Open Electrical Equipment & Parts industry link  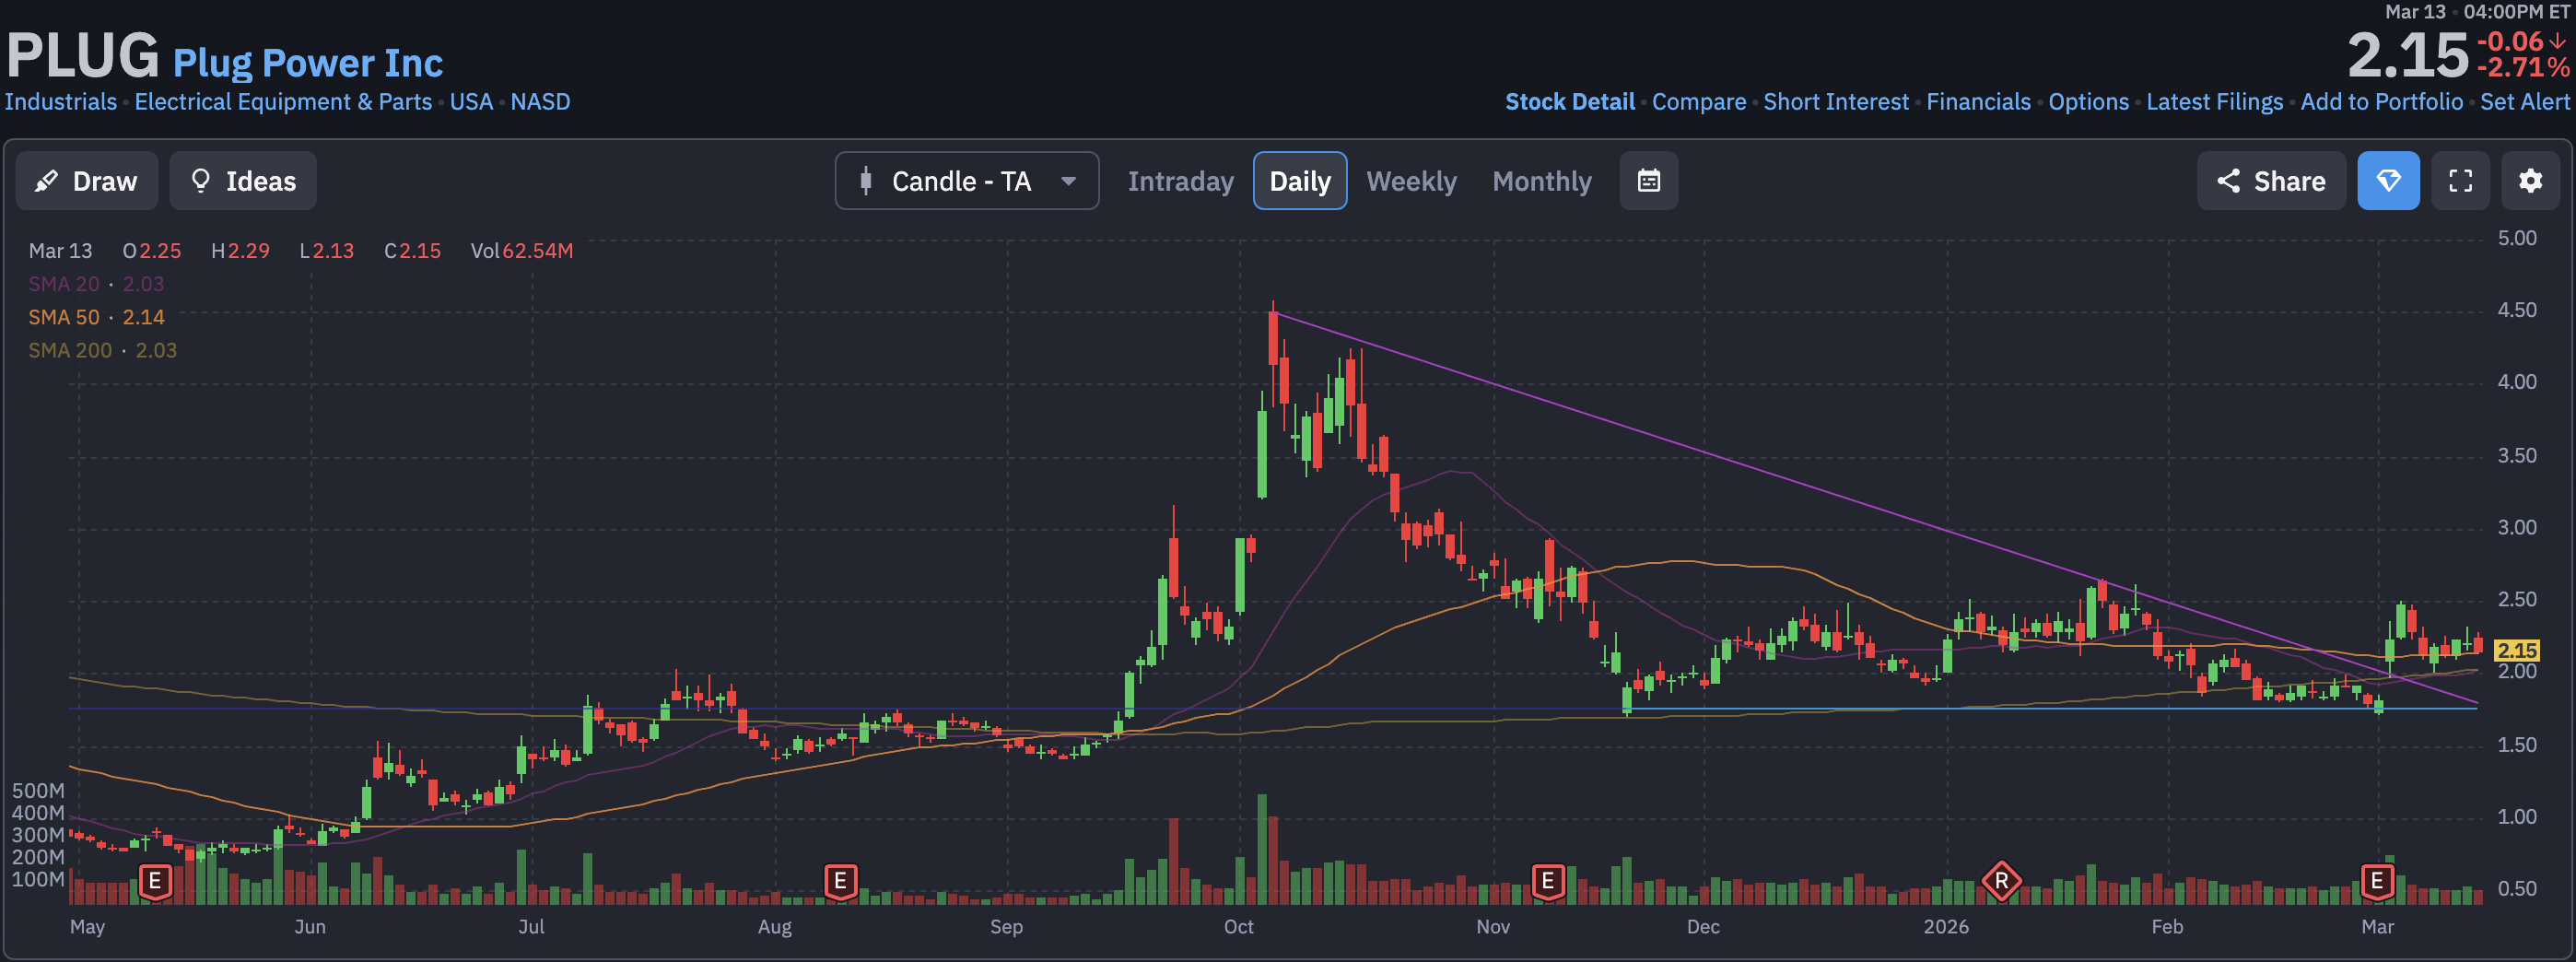[x=284, y=102]
